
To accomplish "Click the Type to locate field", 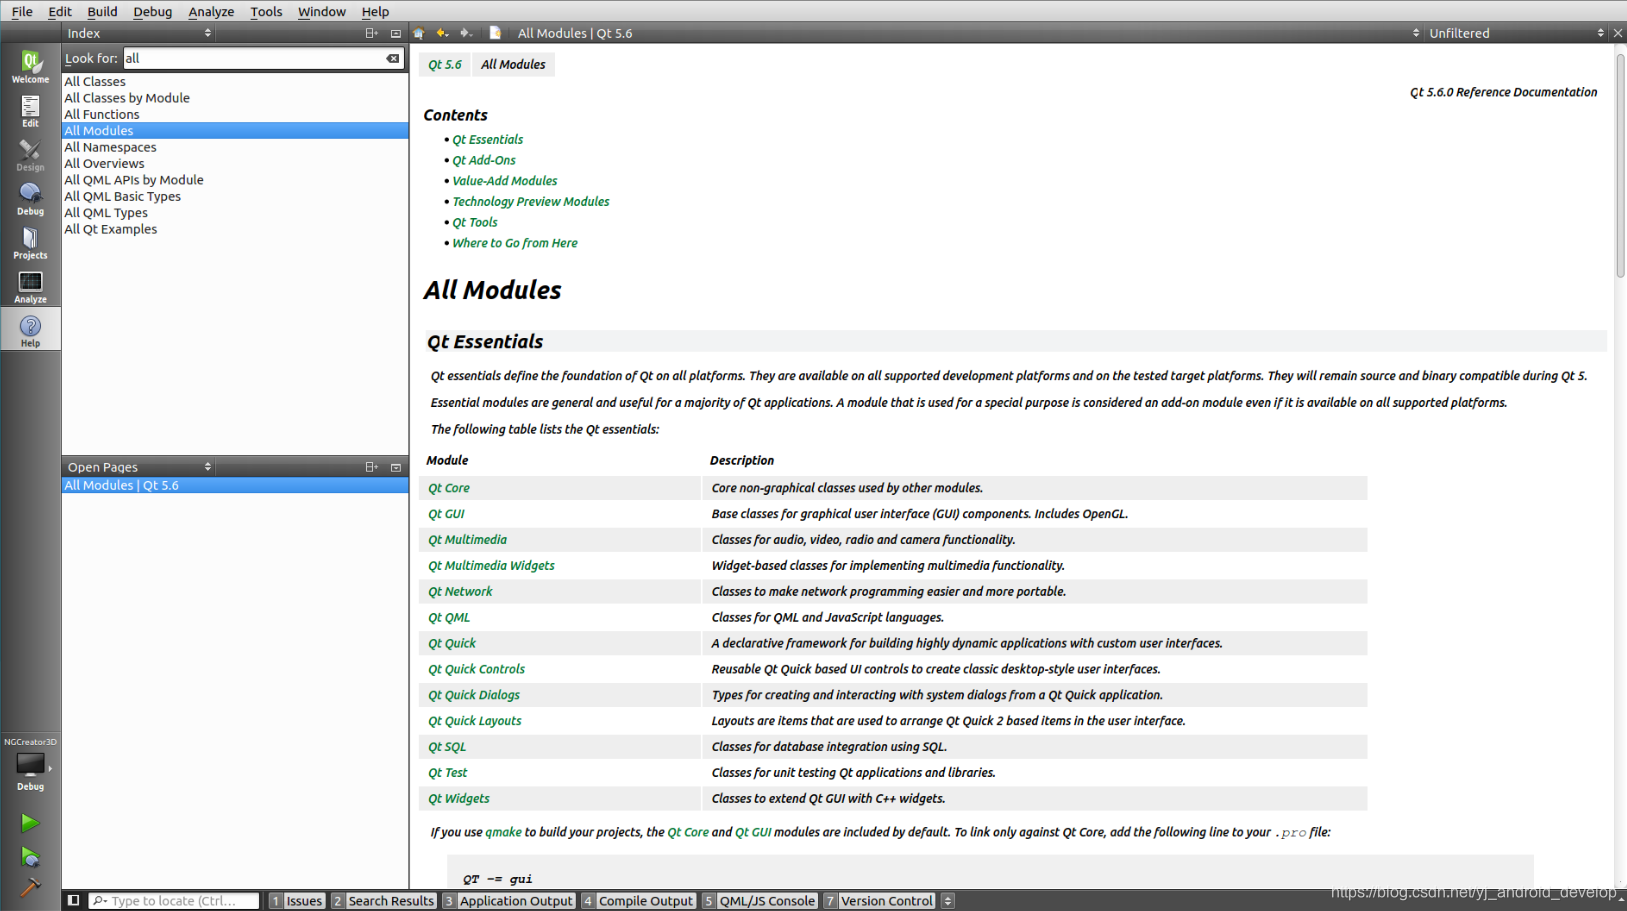I will [174, 901].
